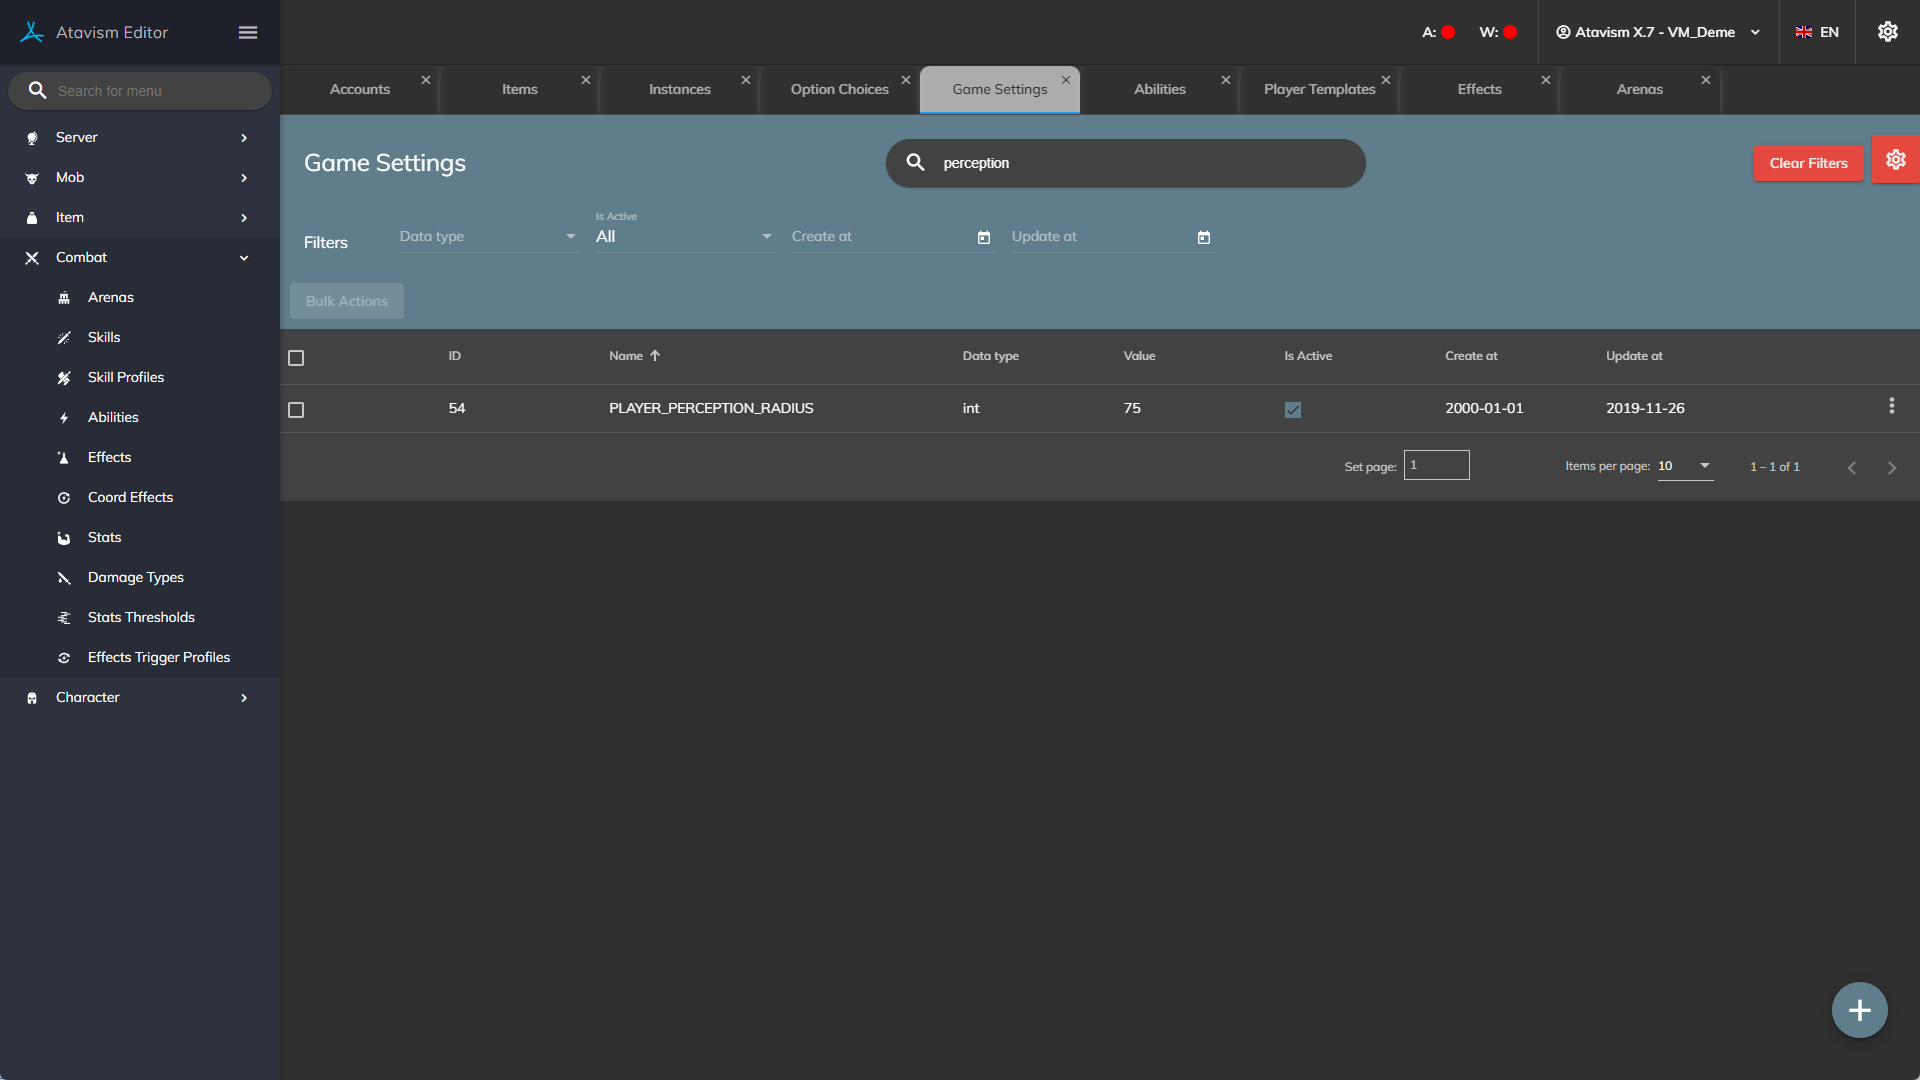
Task: Click the Set page input field
Action: pos(1436,465)
